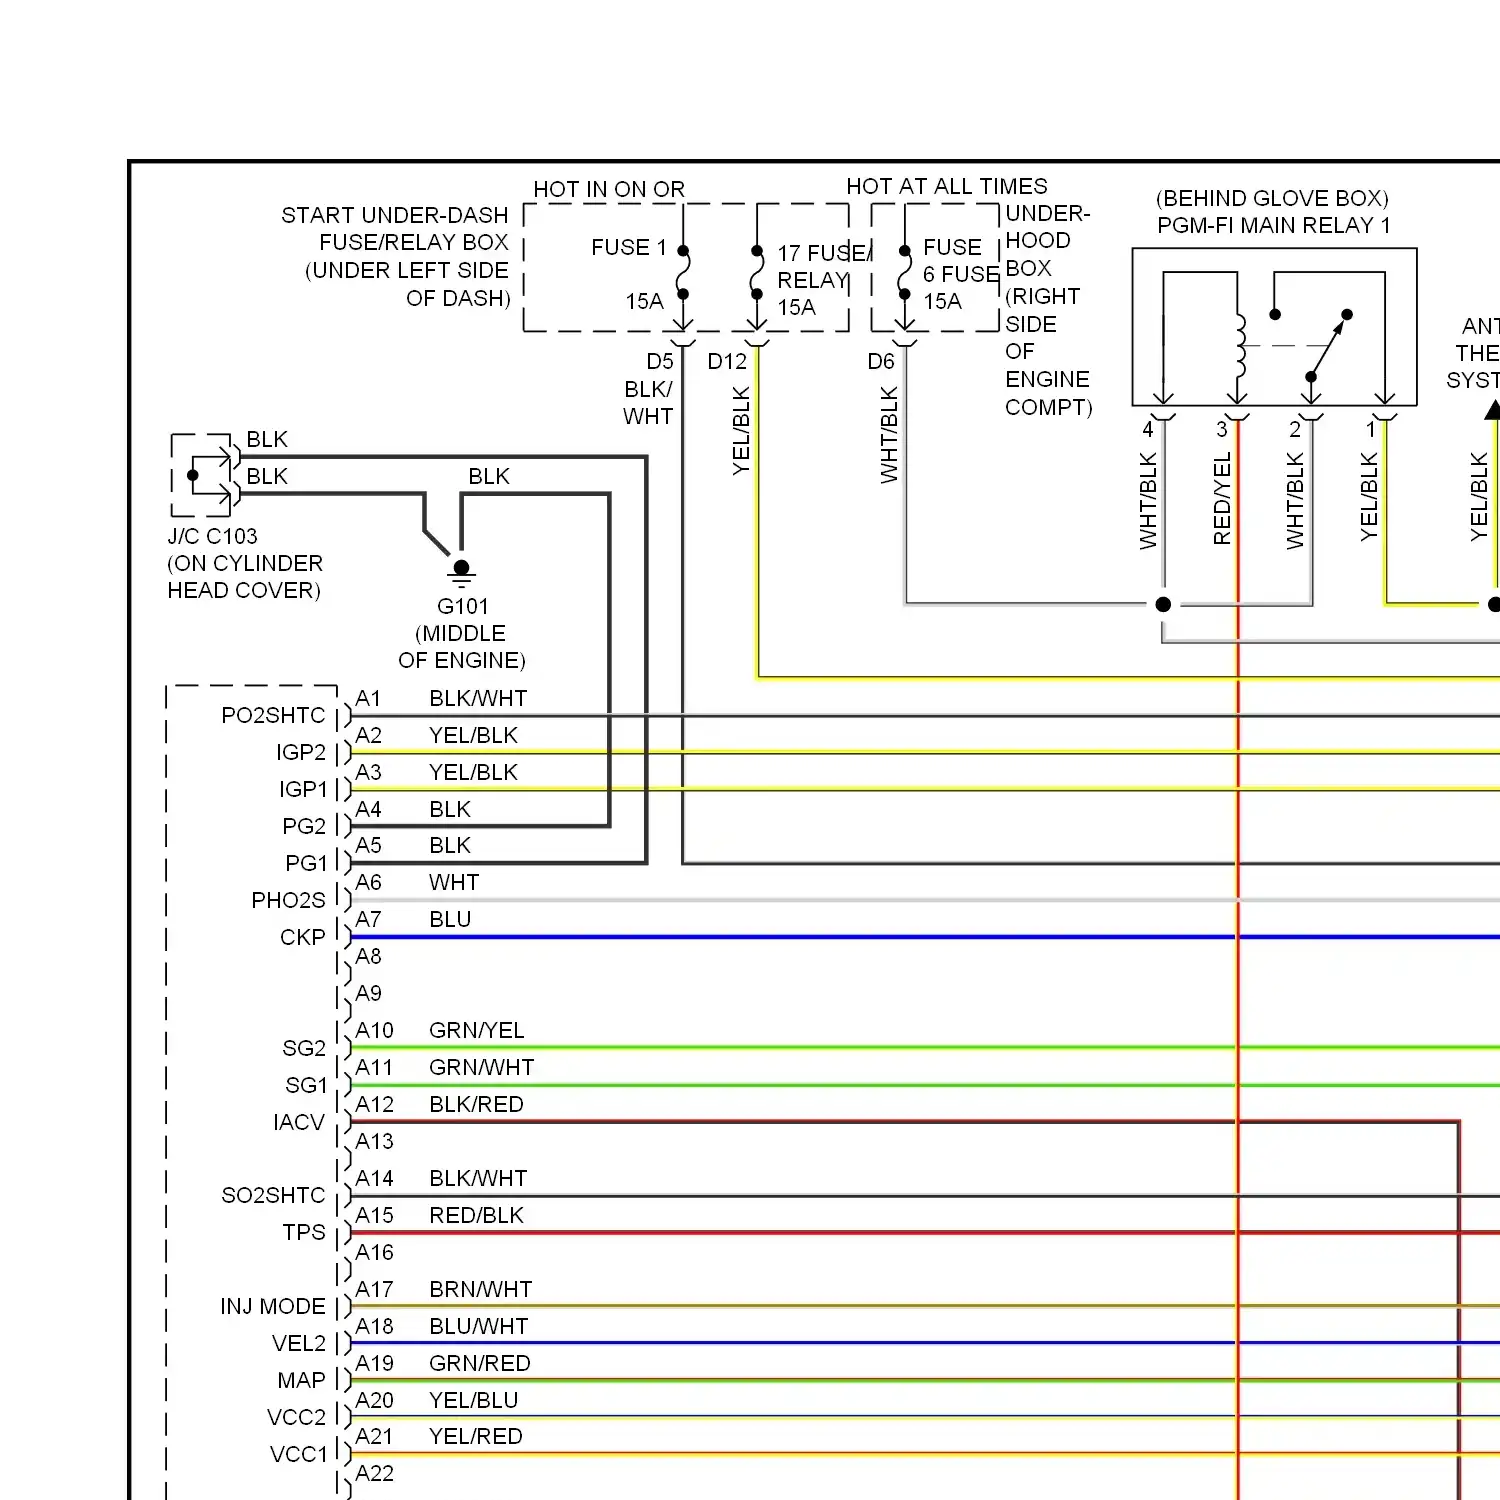The image size is (1500, 1500).
Task: Select the VCC2 terminal name
Action: point(297,1417)
